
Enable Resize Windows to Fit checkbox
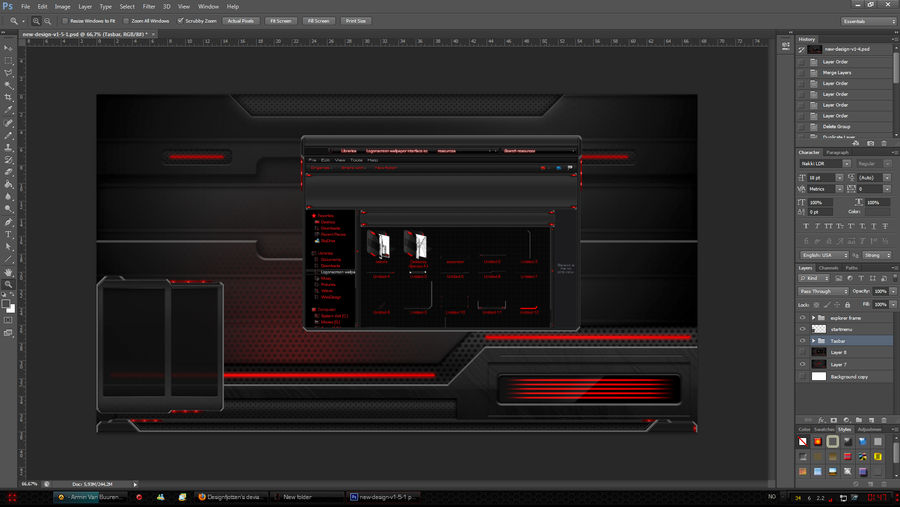pyautogui.click(x=65, y=21)
